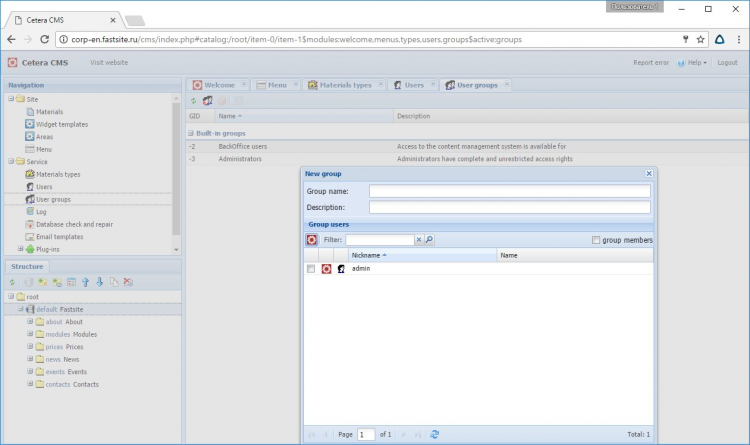
Task: Clear the filter with the X icon
Action: 419,240
